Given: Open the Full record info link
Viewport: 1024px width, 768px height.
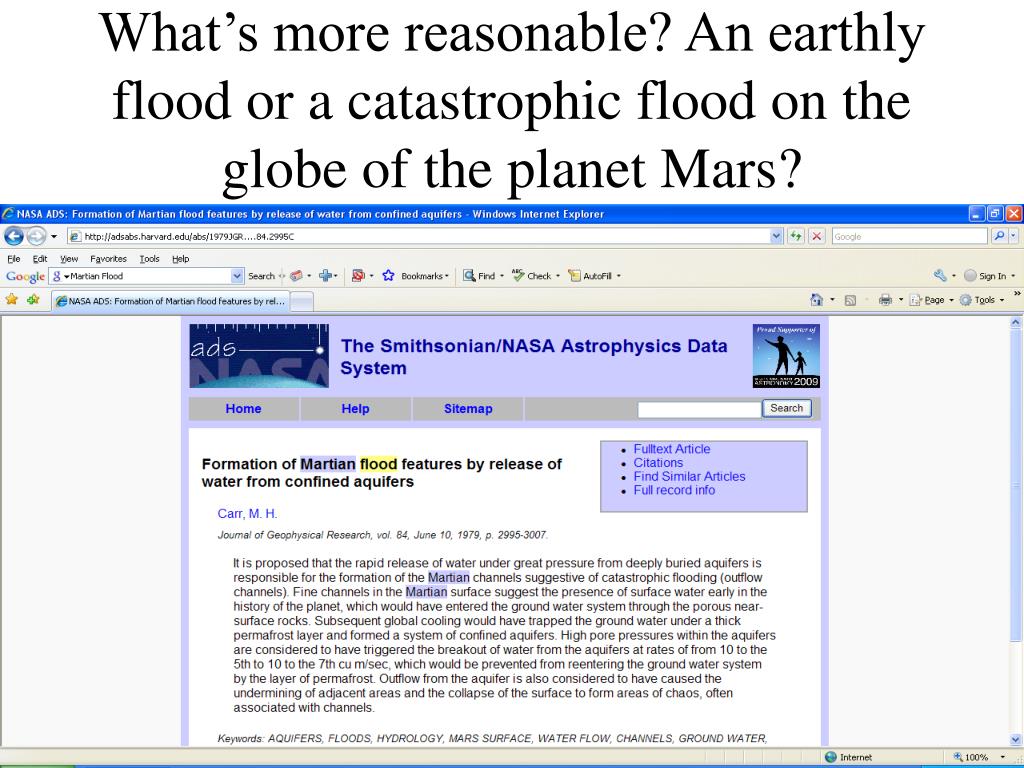Looking at the screenshot, I should click(x=674, y=490).
